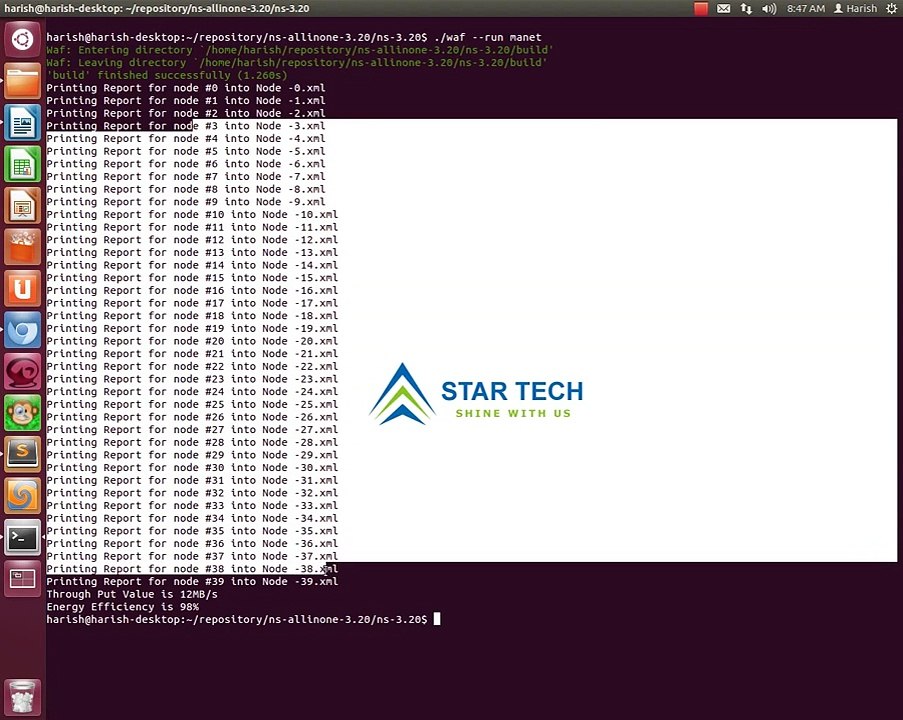Launch LibreOffice Impress presentation icon
This screenshot has width=903, height=720.
22,206
